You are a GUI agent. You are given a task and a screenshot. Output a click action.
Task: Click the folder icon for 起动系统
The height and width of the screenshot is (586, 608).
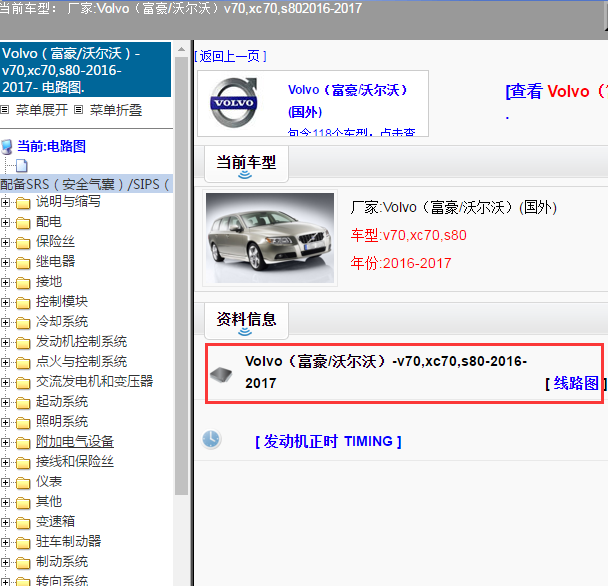(x=23, y=403)
